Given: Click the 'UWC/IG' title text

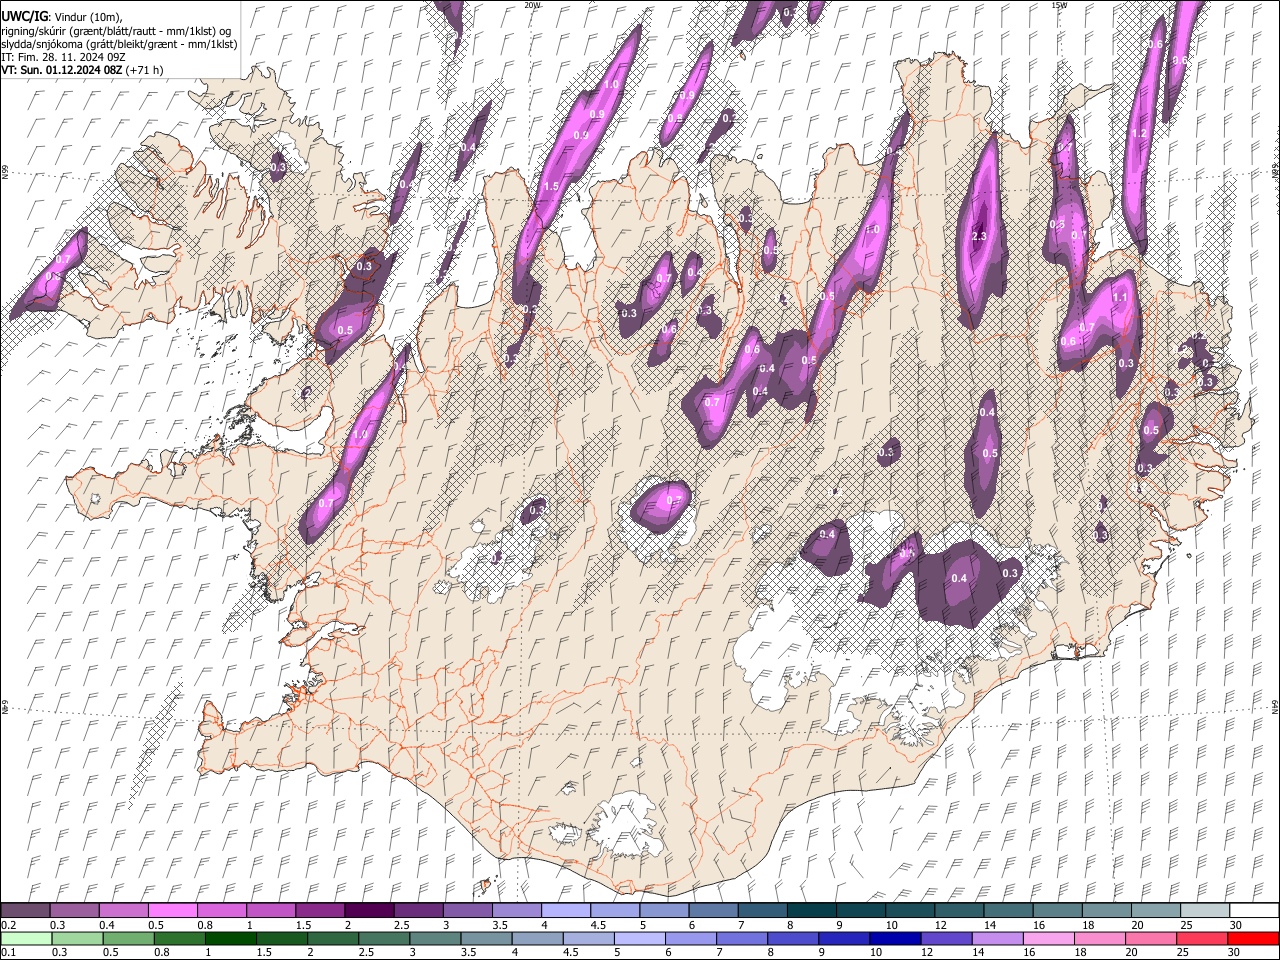Looking at the screenshot, I should 23,16.
